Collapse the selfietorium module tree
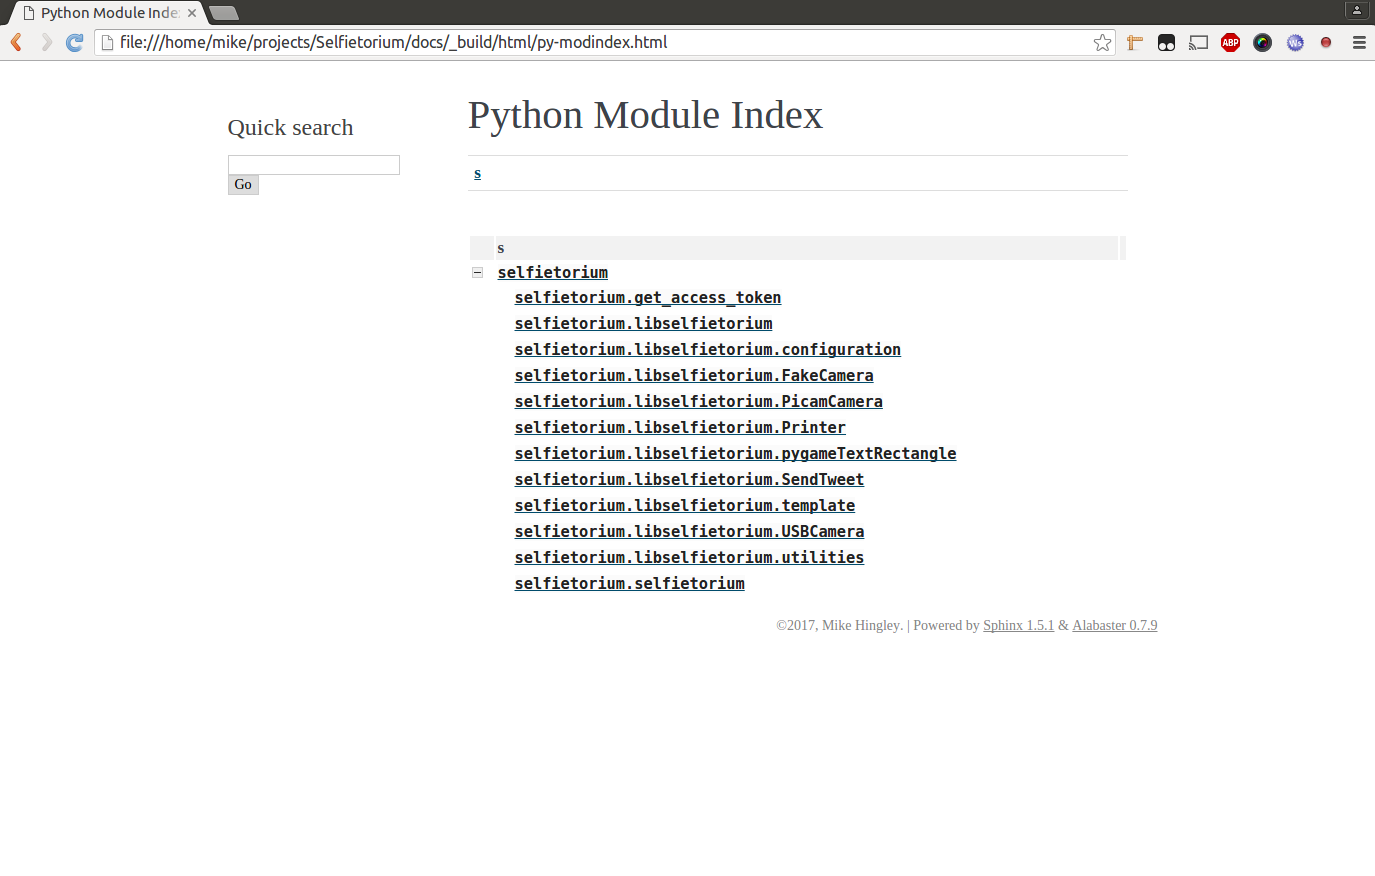Screen dimensions: 1375x876 click(x=478, y=272)
